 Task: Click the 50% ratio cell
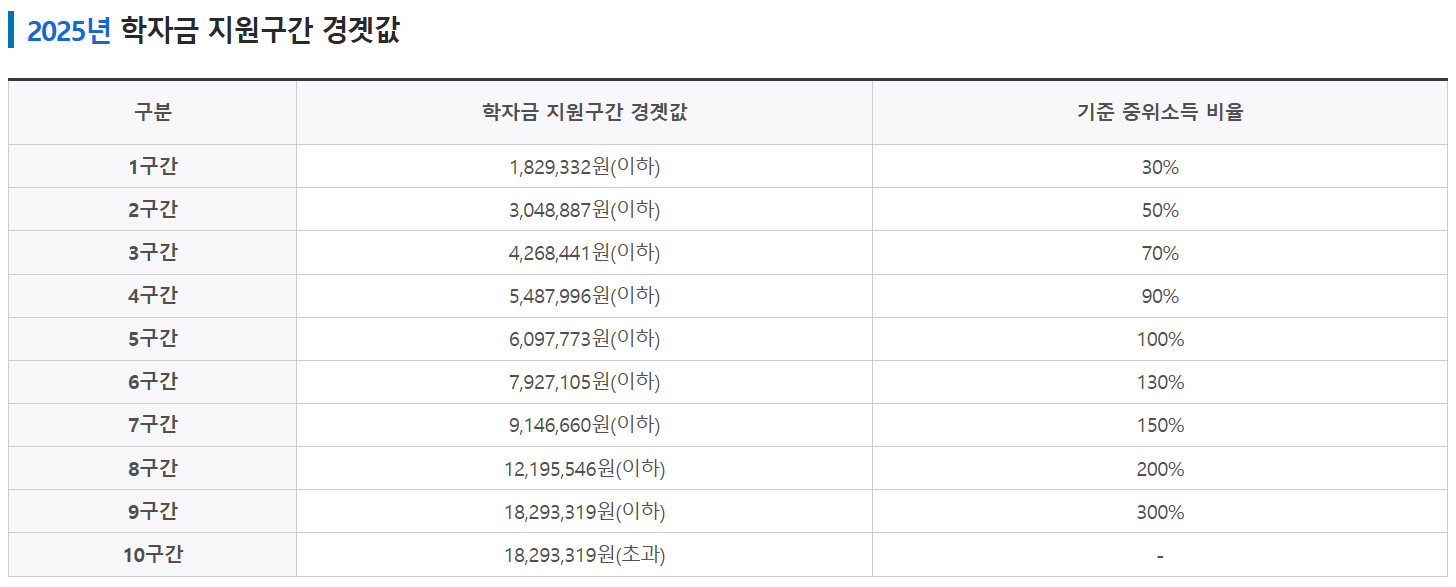click(1160, 211)
